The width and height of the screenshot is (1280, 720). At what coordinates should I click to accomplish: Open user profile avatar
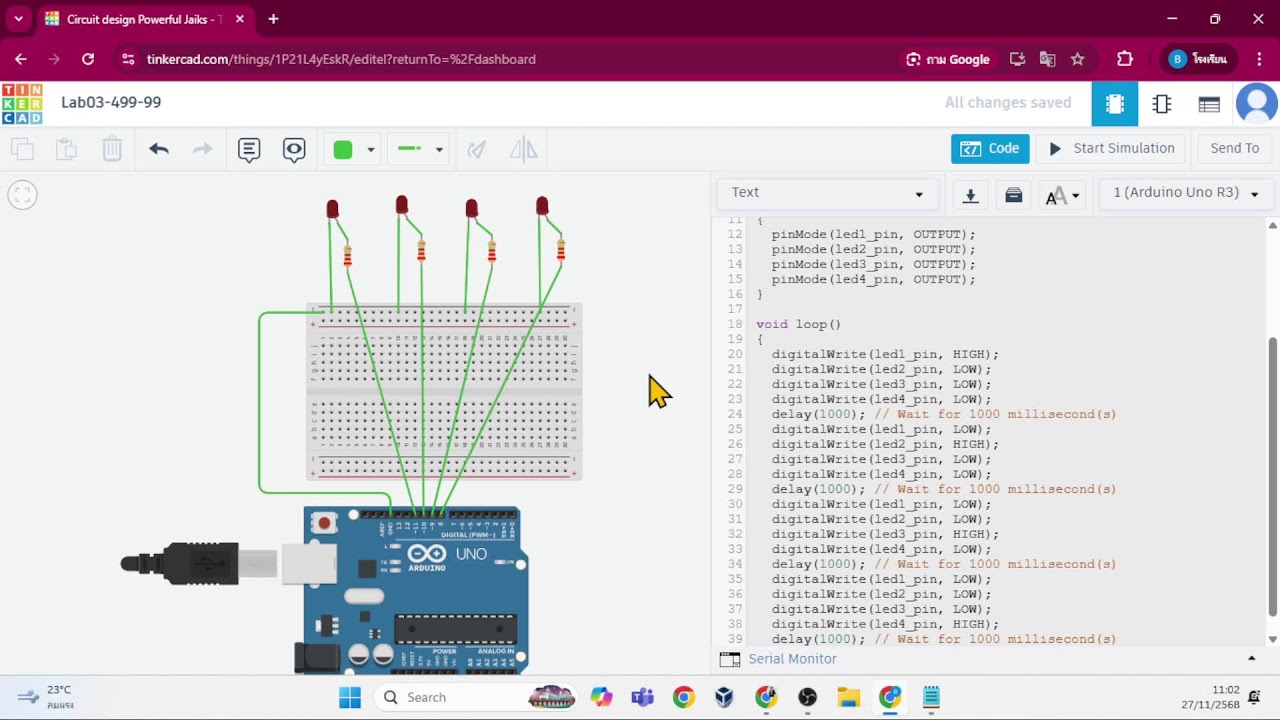[x=1257, y=104]
